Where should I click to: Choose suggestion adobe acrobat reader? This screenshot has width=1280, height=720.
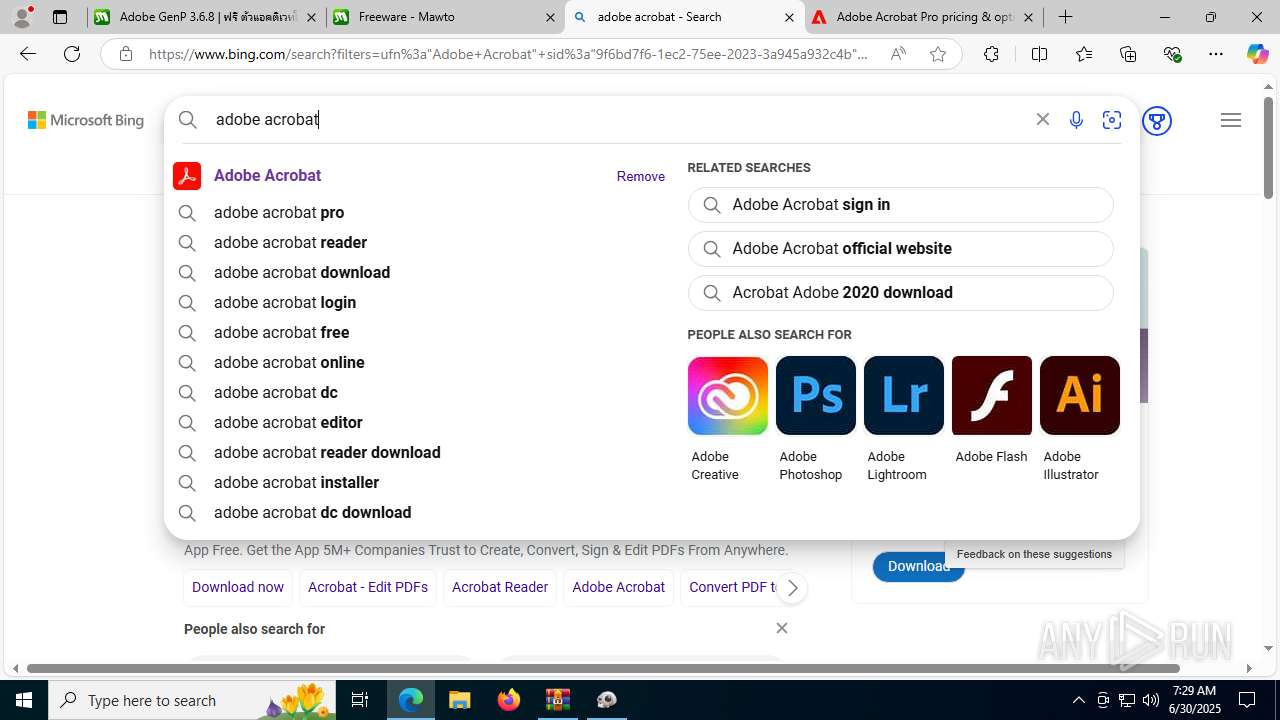(290, 242)
